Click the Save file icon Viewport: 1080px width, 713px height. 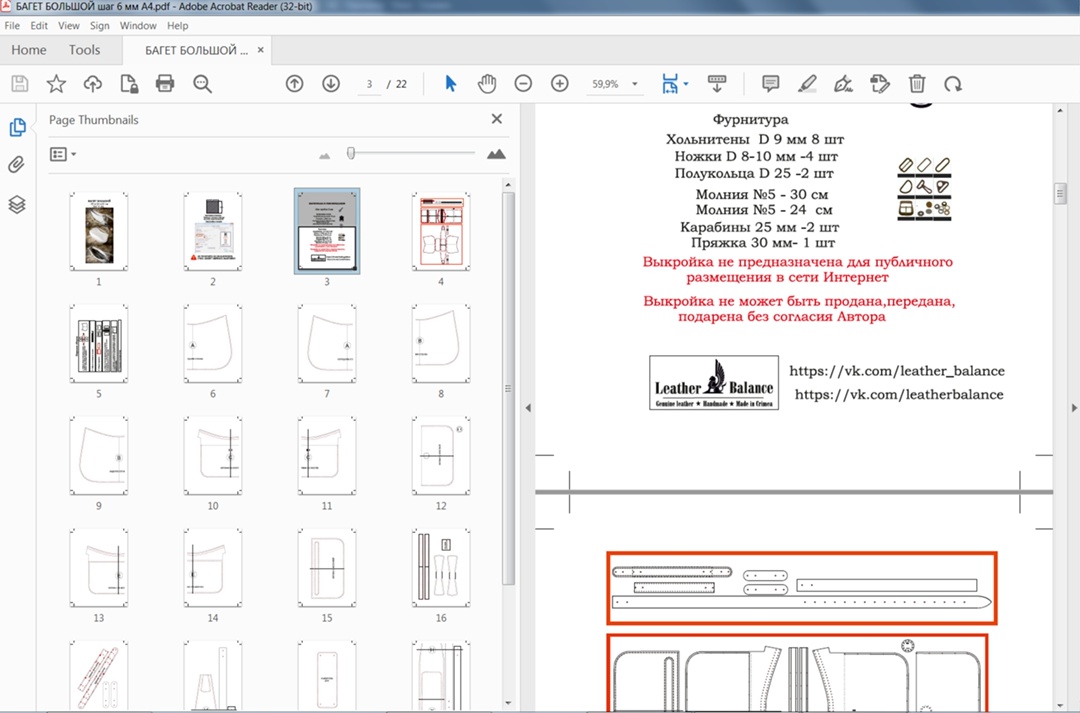click(19, 84)
